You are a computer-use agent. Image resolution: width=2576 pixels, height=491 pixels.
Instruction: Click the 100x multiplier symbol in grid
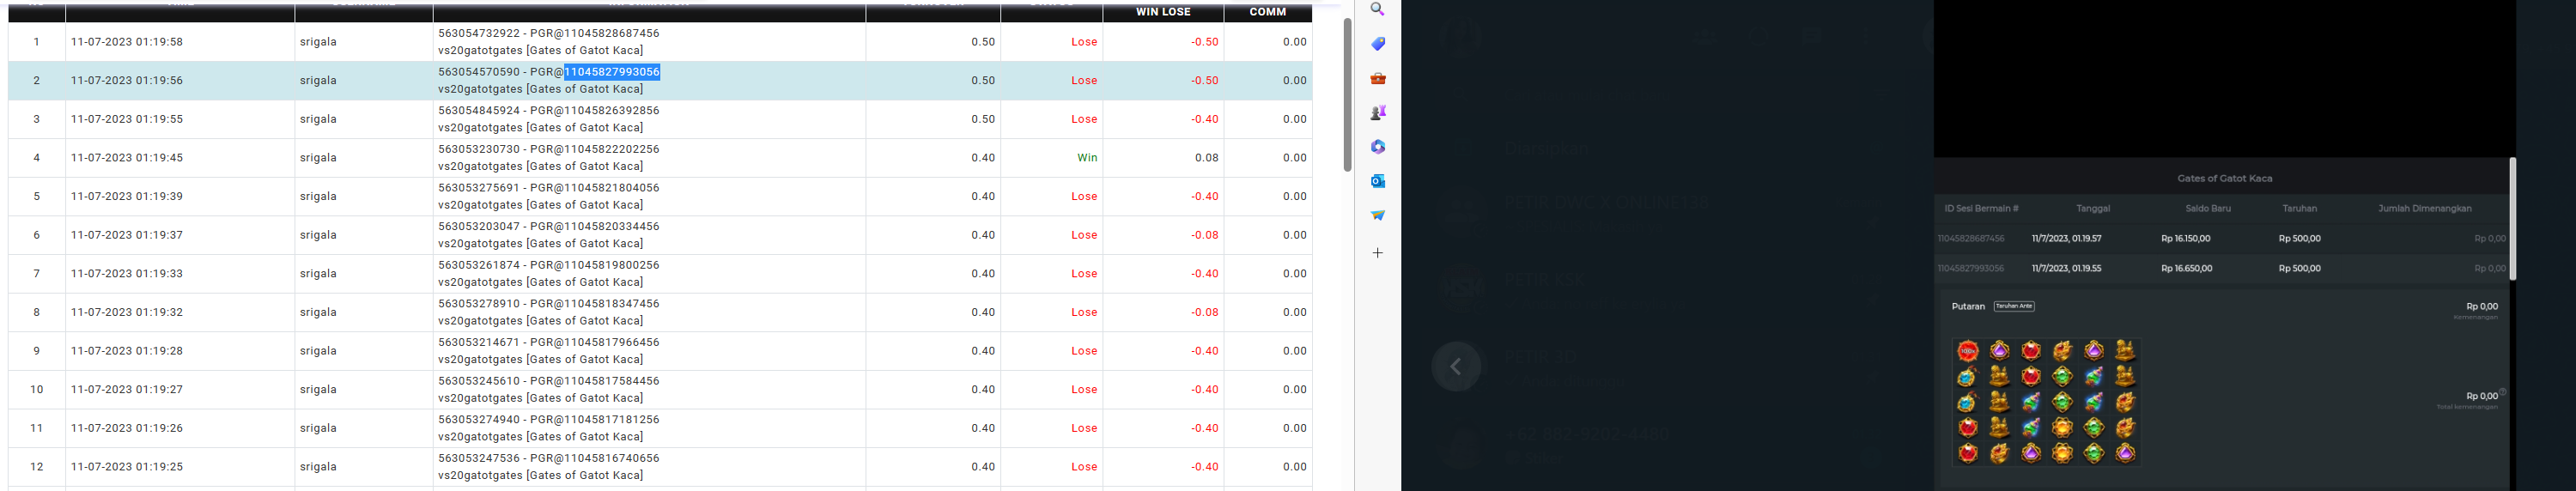[1968, 351]
